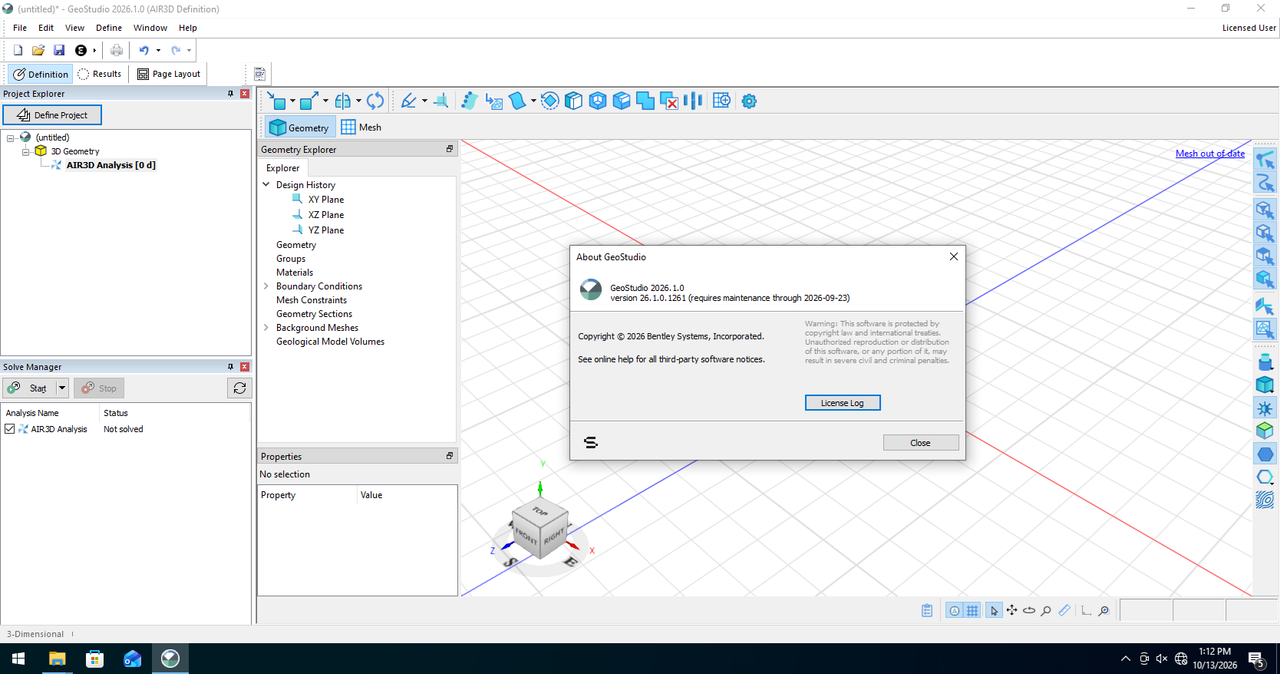Open the Undo history dropdown arrow
This screenshot has height=674, width=1280.
[158, 50]
